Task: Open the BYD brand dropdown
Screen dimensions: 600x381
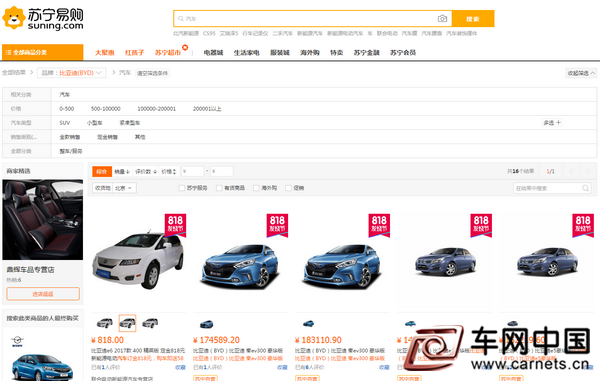Action: click(x=72, y=73)
